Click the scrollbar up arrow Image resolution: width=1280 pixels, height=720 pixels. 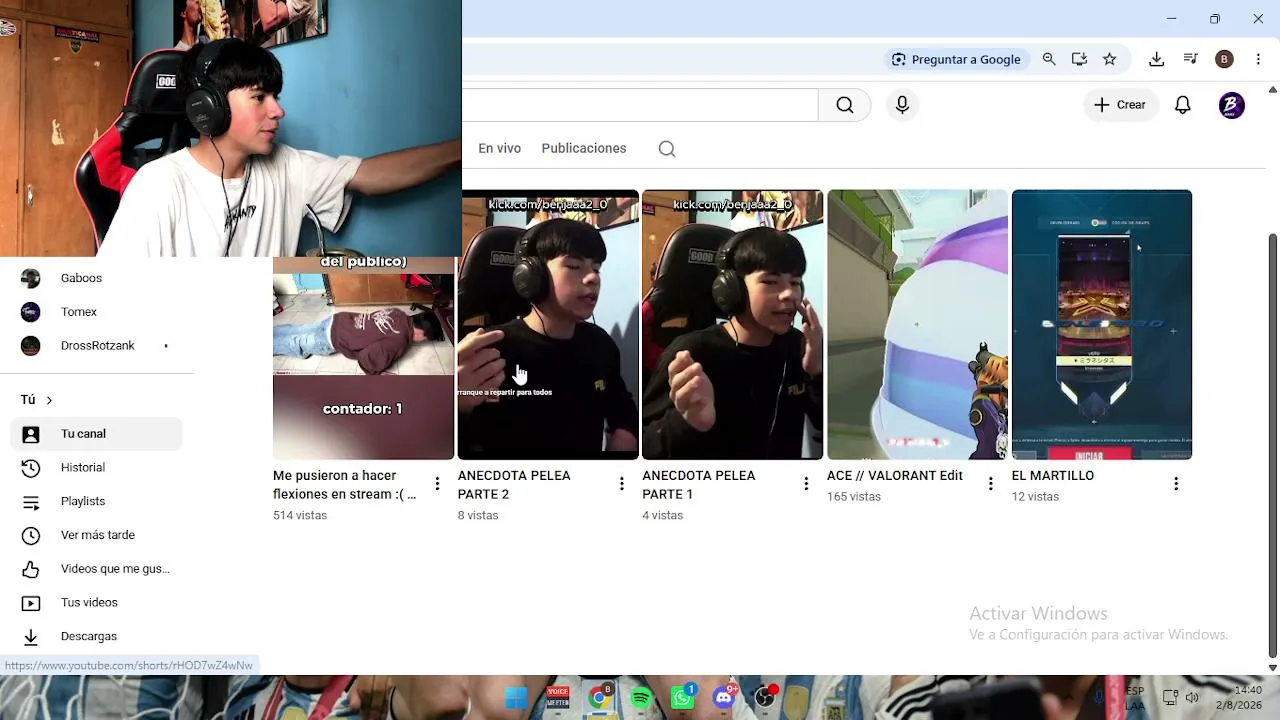coord(1272,89)
